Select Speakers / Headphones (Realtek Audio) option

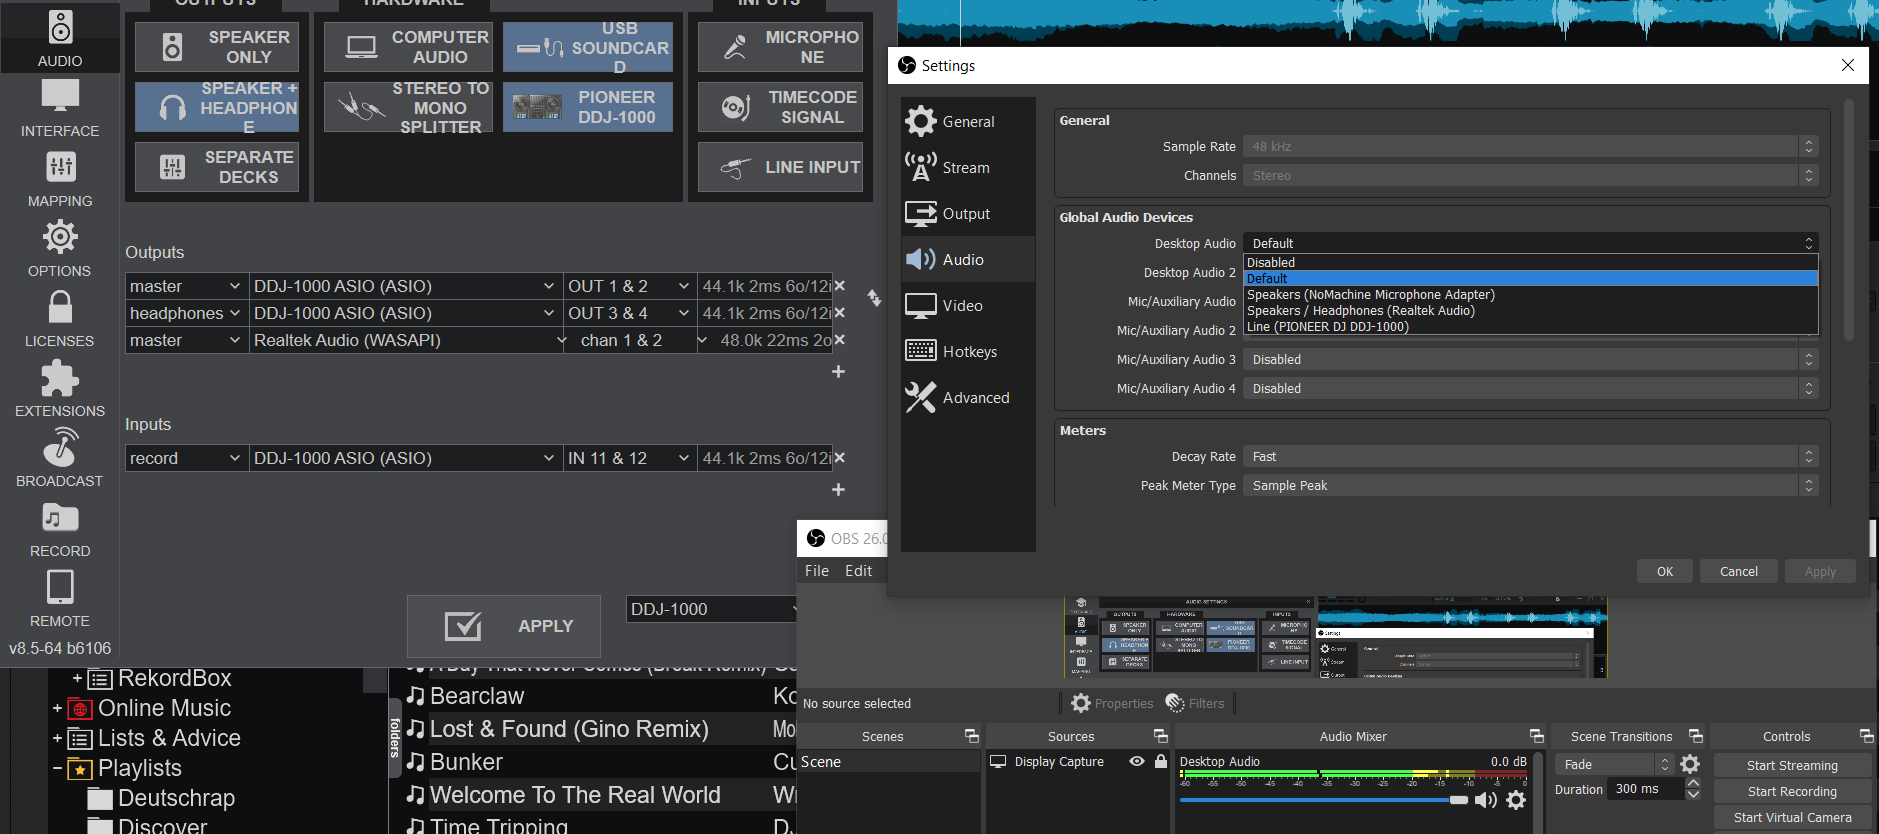(x=1530, y=311)
